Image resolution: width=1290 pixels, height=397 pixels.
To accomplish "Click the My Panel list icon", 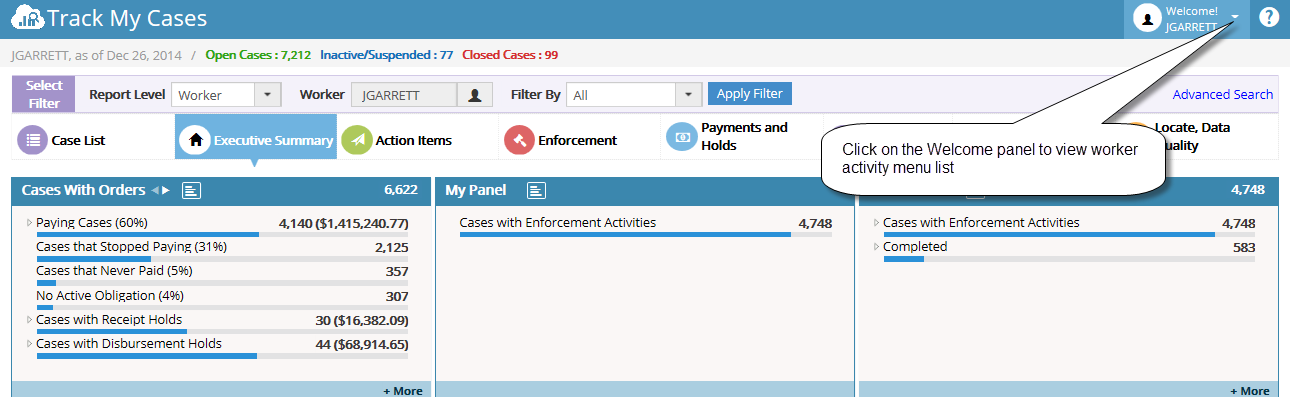I will coord(536,190).
